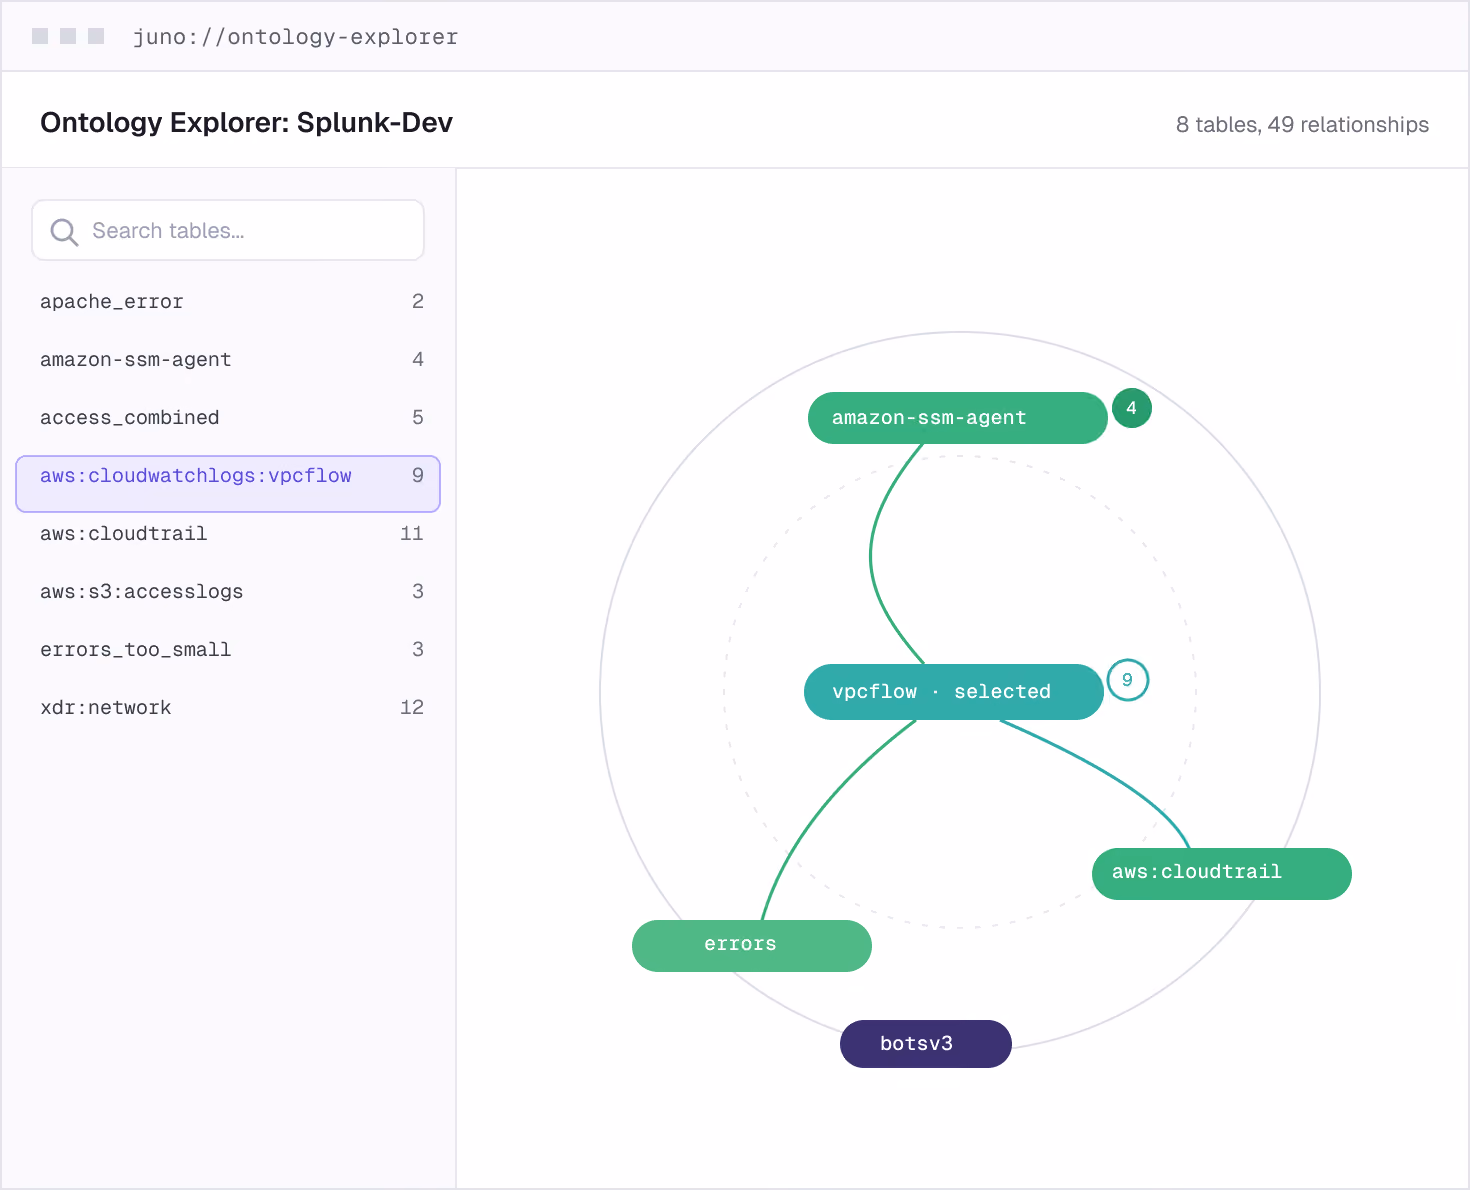Click the count 5 beside access_combined
Screen dimensions: 1470x1190
(x=418, y=418)
